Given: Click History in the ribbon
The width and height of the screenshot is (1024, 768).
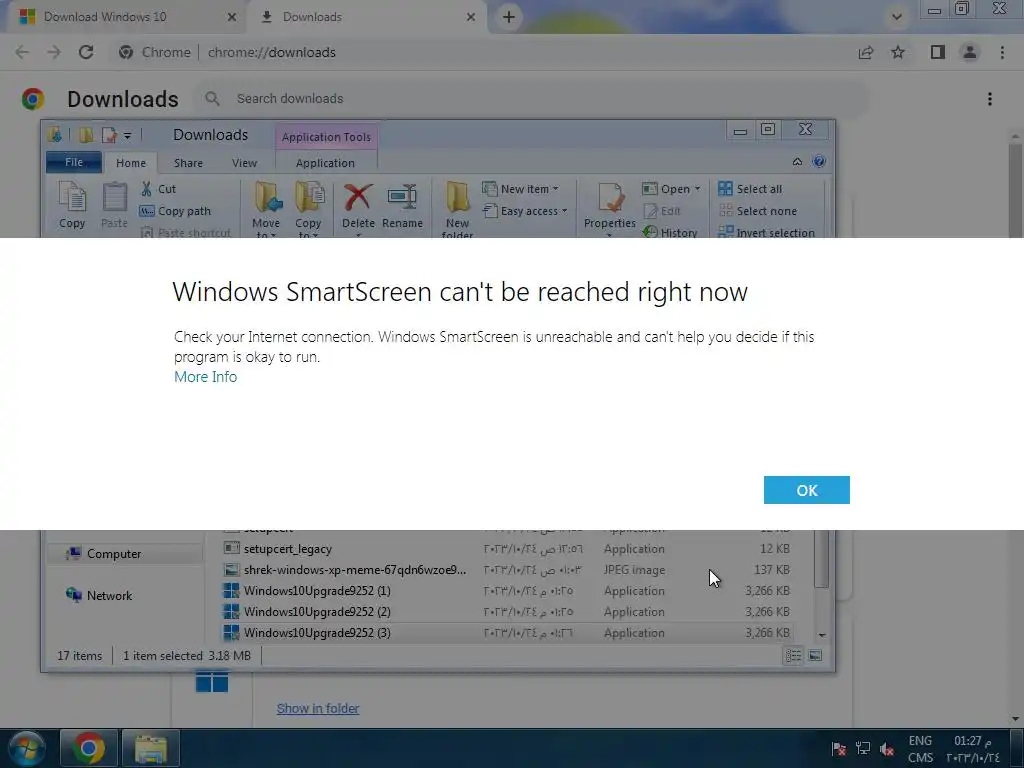Looking at the screenshot, I should coord(670,232).
